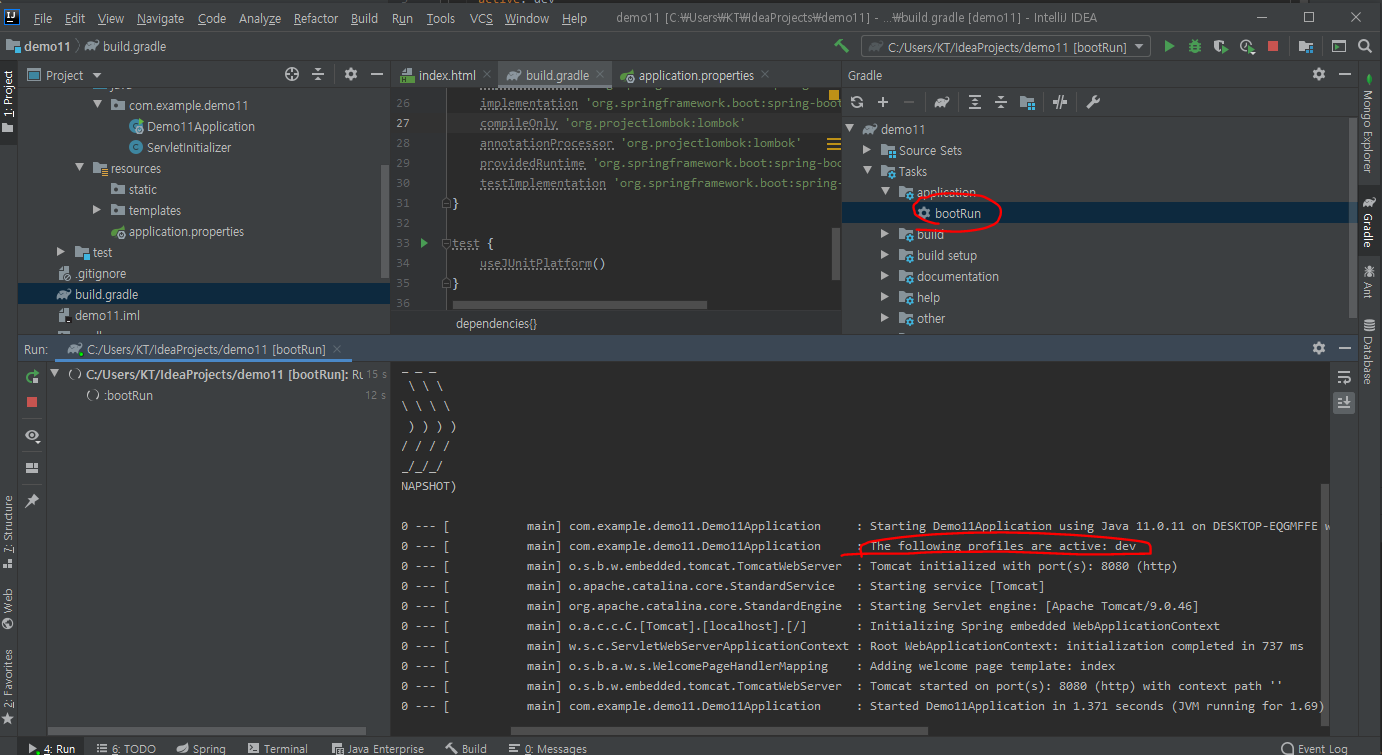
Task: Open the Mongo Explorer side panel
Action: pos(1368,122)
